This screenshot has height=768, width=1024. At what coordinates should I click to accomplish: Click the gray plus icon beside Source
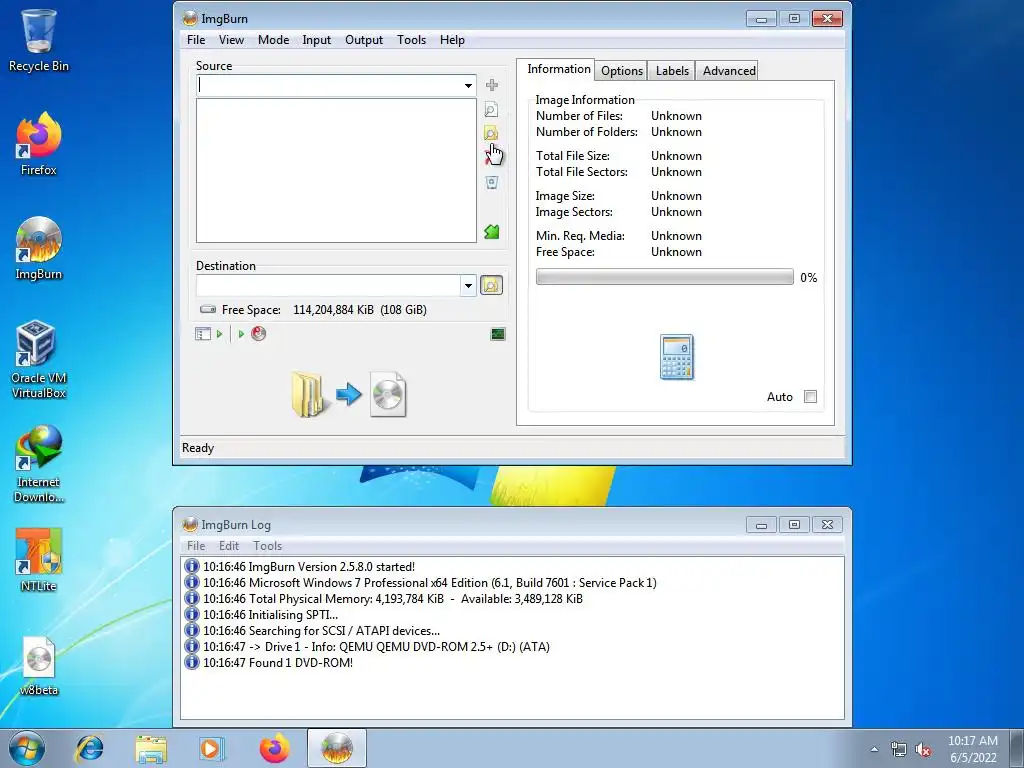coord(492,85)
